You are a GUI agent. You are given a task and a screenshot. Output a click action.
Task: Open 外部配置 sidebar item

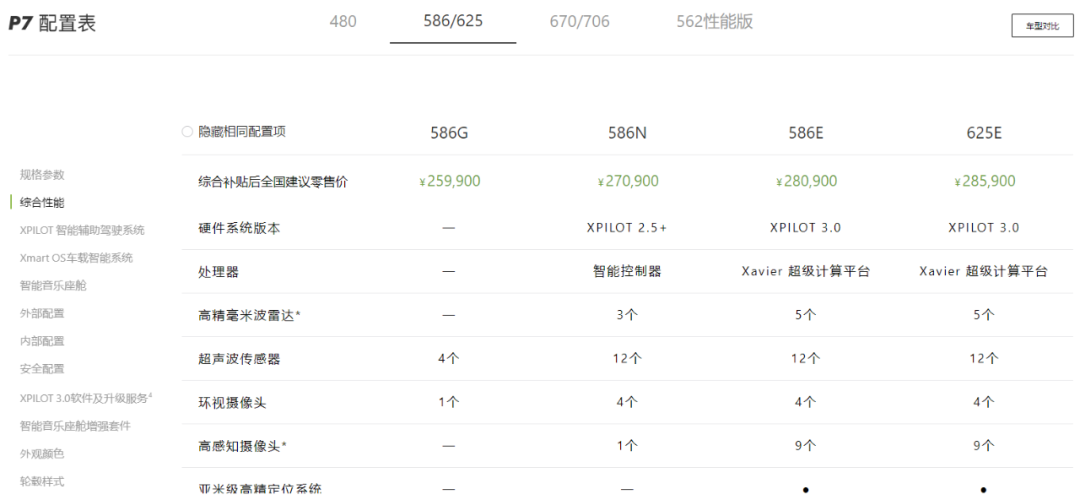[42, 313]
